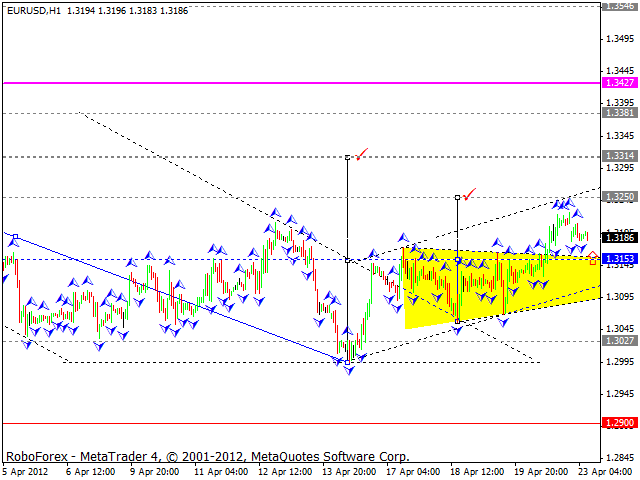Click the top anchor of the 18 Apr vertical line
Viewport: 640px width, 480px height.
pyautogui.click(x=458, y=198)
